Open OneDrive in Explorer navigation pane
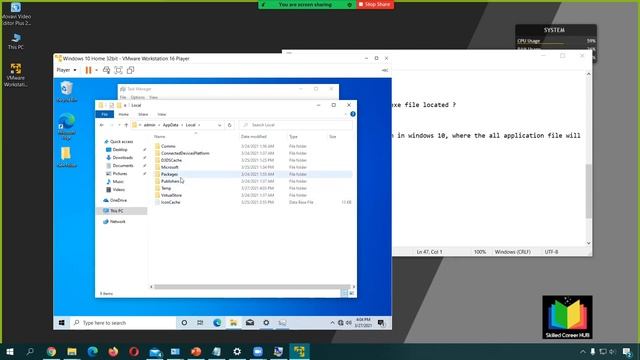The height and width of the screenshot is (360, 640). 118,200
